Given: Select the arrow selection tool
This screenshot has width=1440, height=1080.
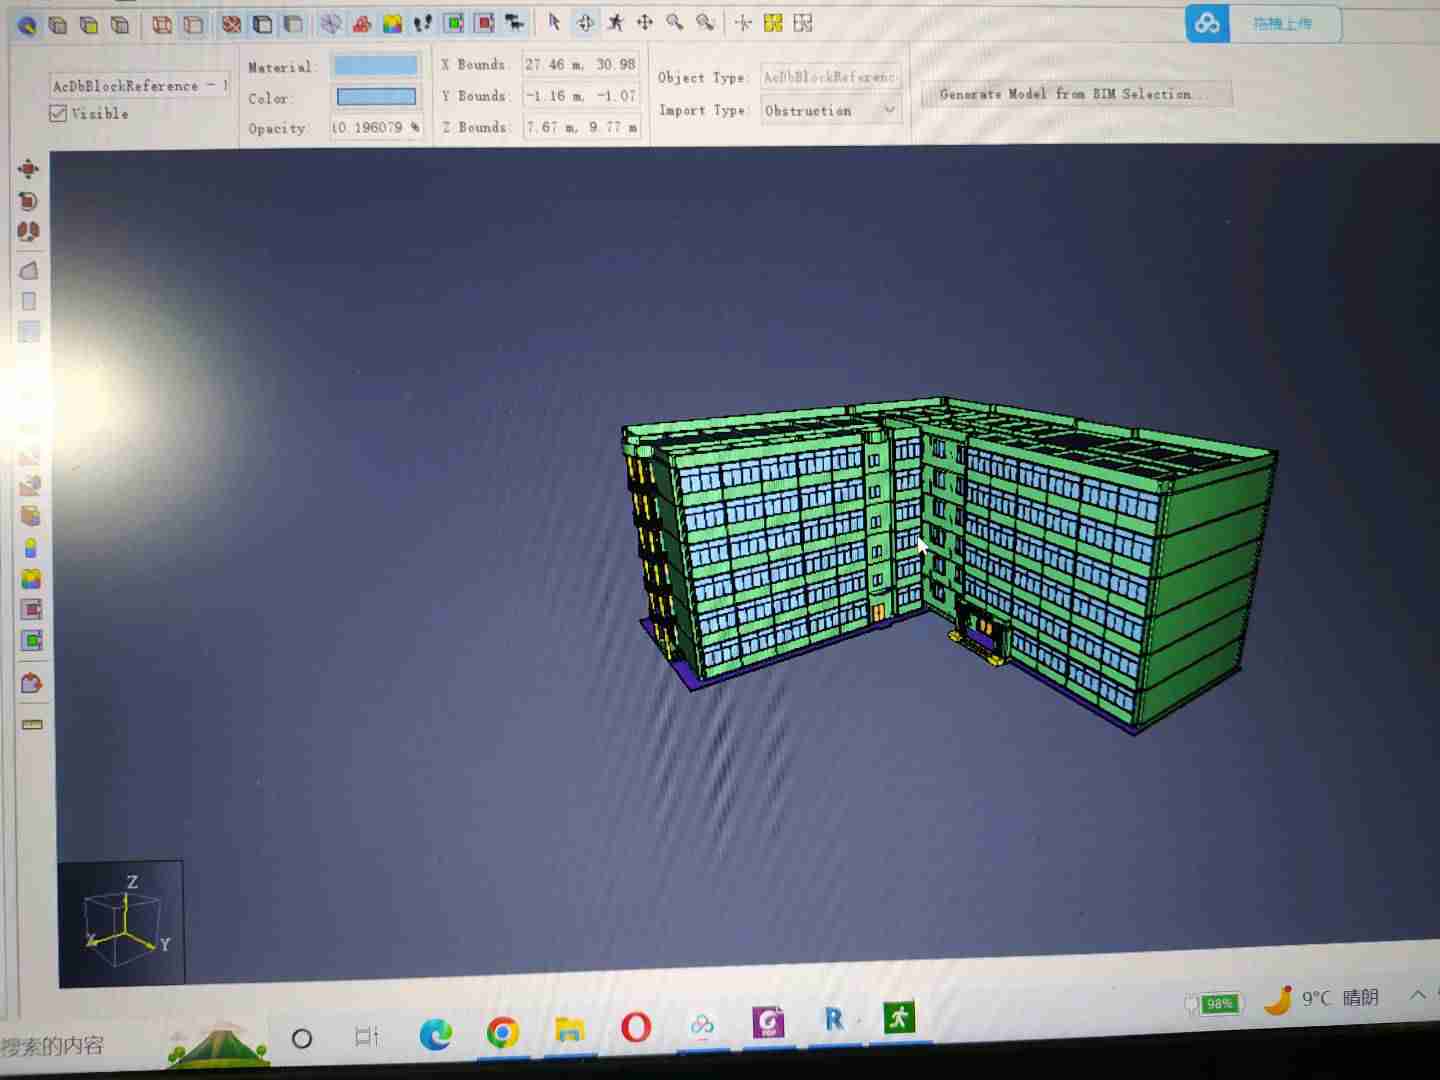Looking at the screenshot, I should 554,22.
